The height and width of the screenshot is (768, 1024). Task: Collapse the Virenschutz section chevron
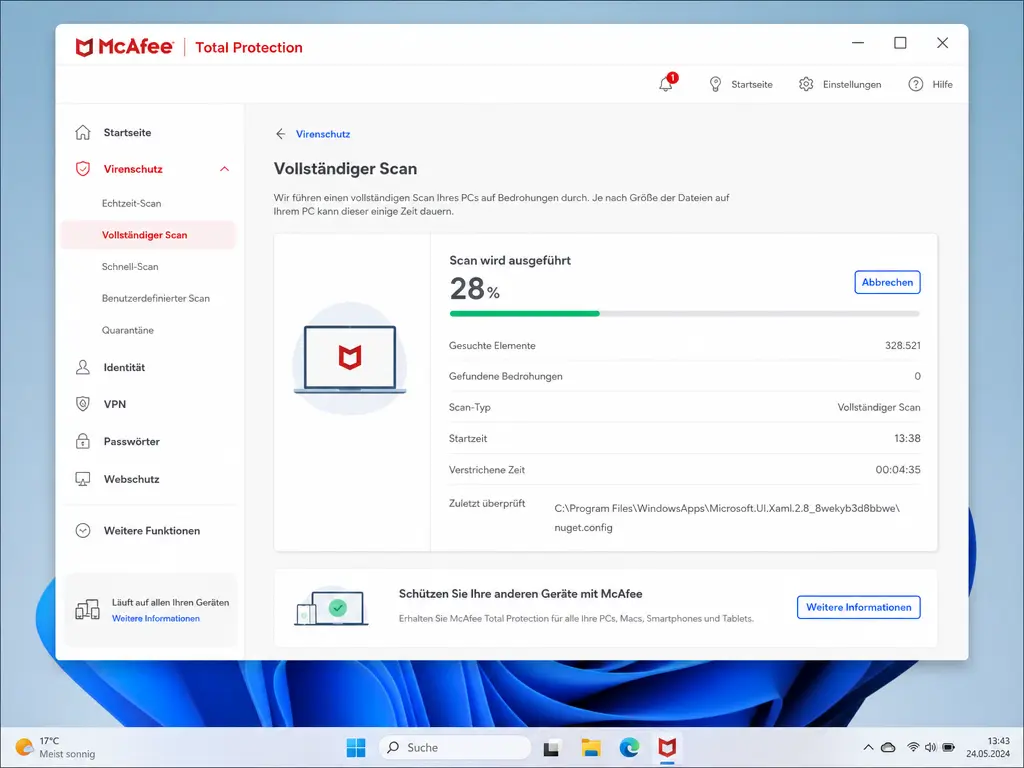click(x=224, y=169)
